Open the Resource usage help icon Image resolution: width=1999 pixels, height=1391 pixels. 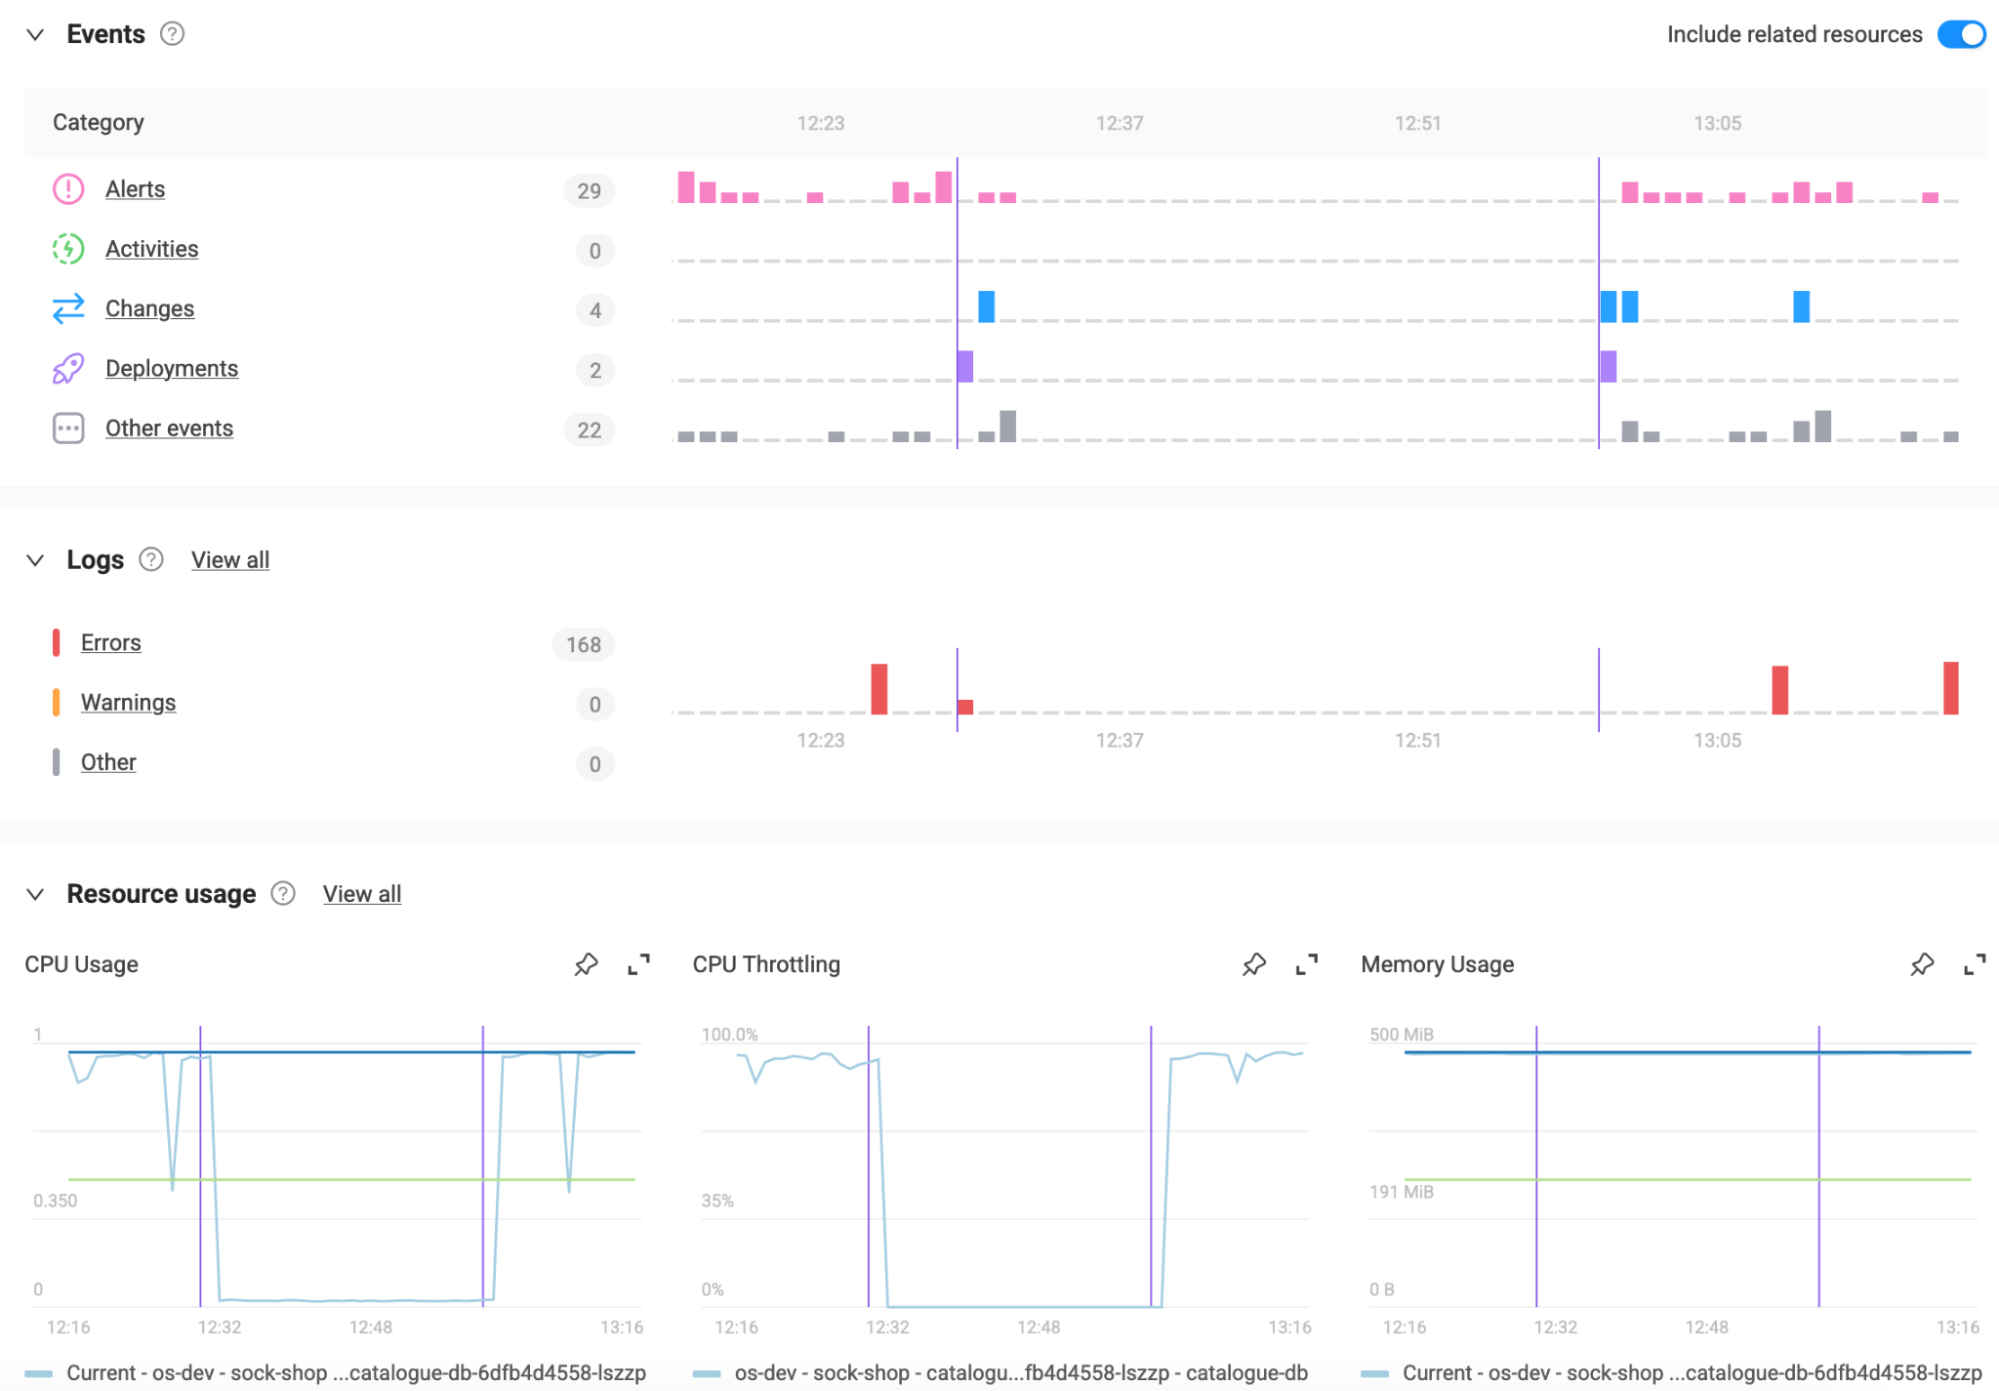coord(283,893)
